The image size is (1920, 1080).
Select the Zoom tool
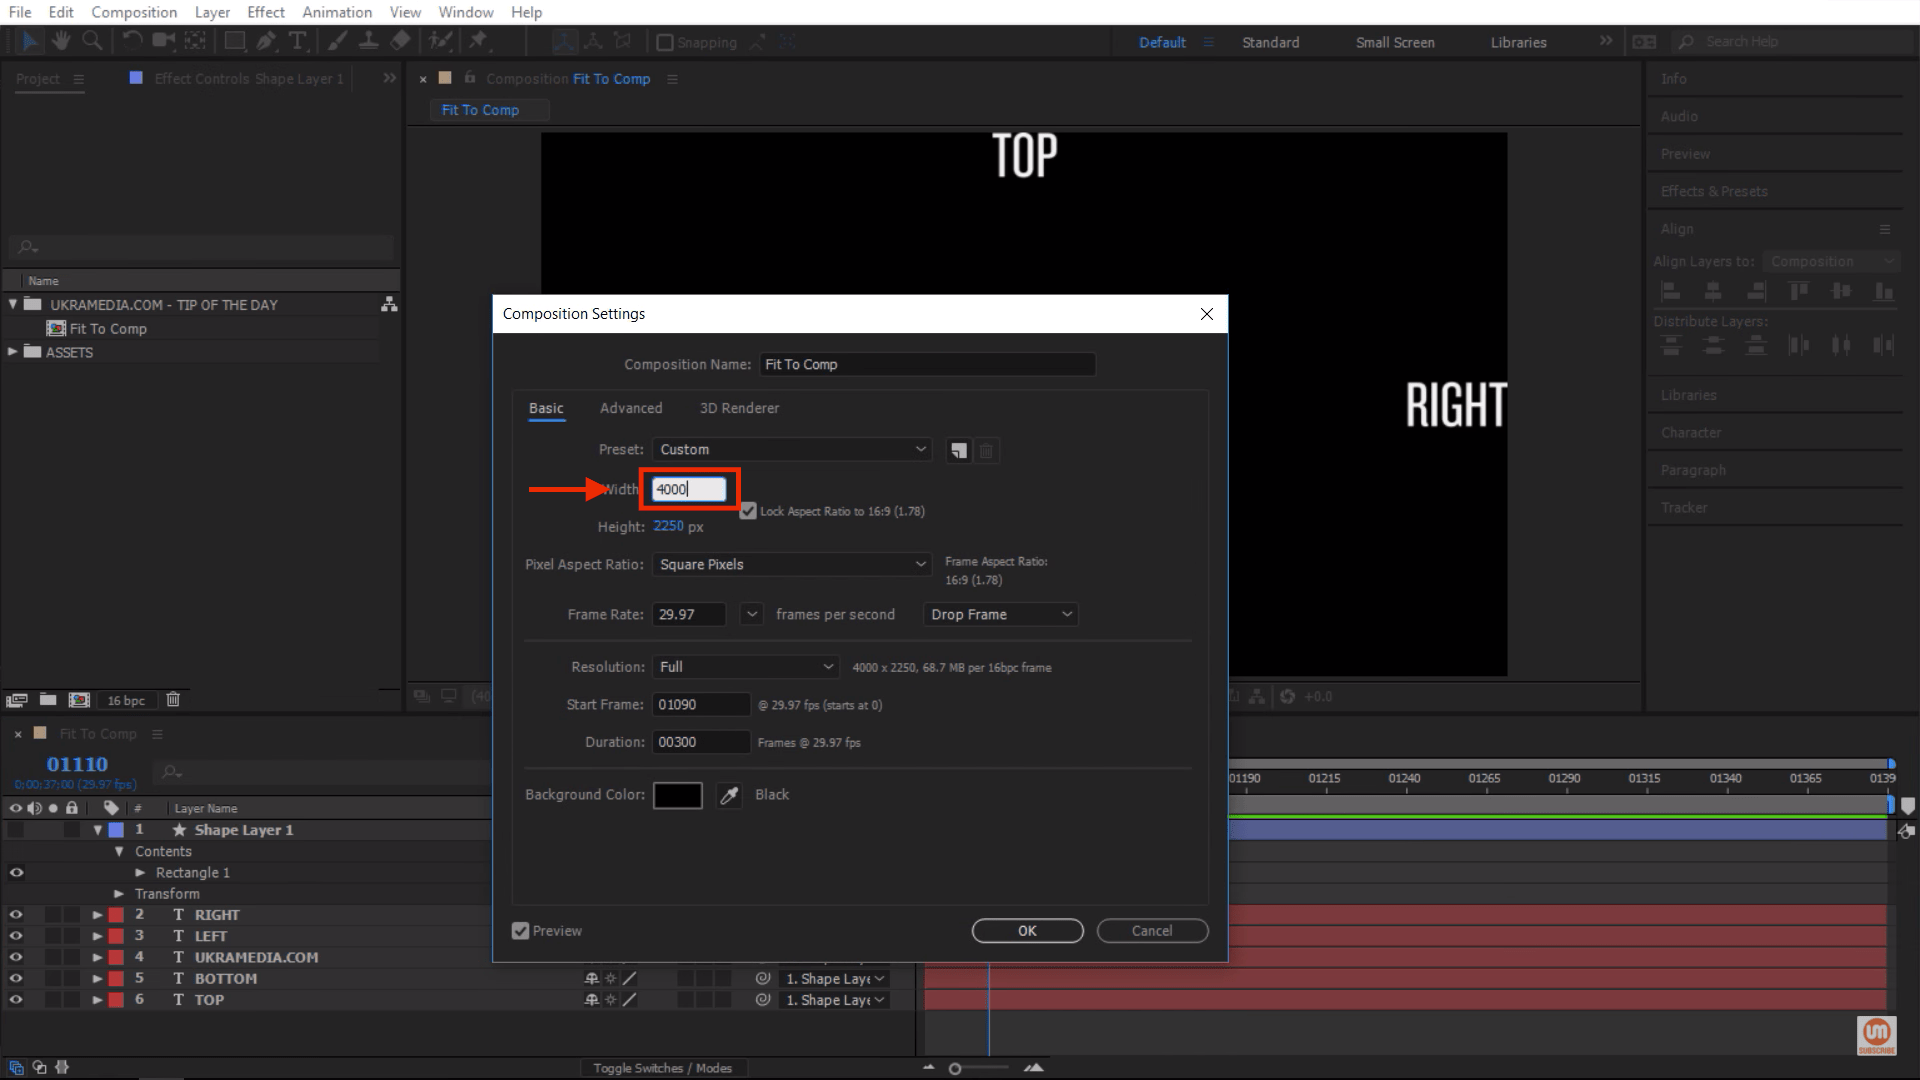click(92, 41)
